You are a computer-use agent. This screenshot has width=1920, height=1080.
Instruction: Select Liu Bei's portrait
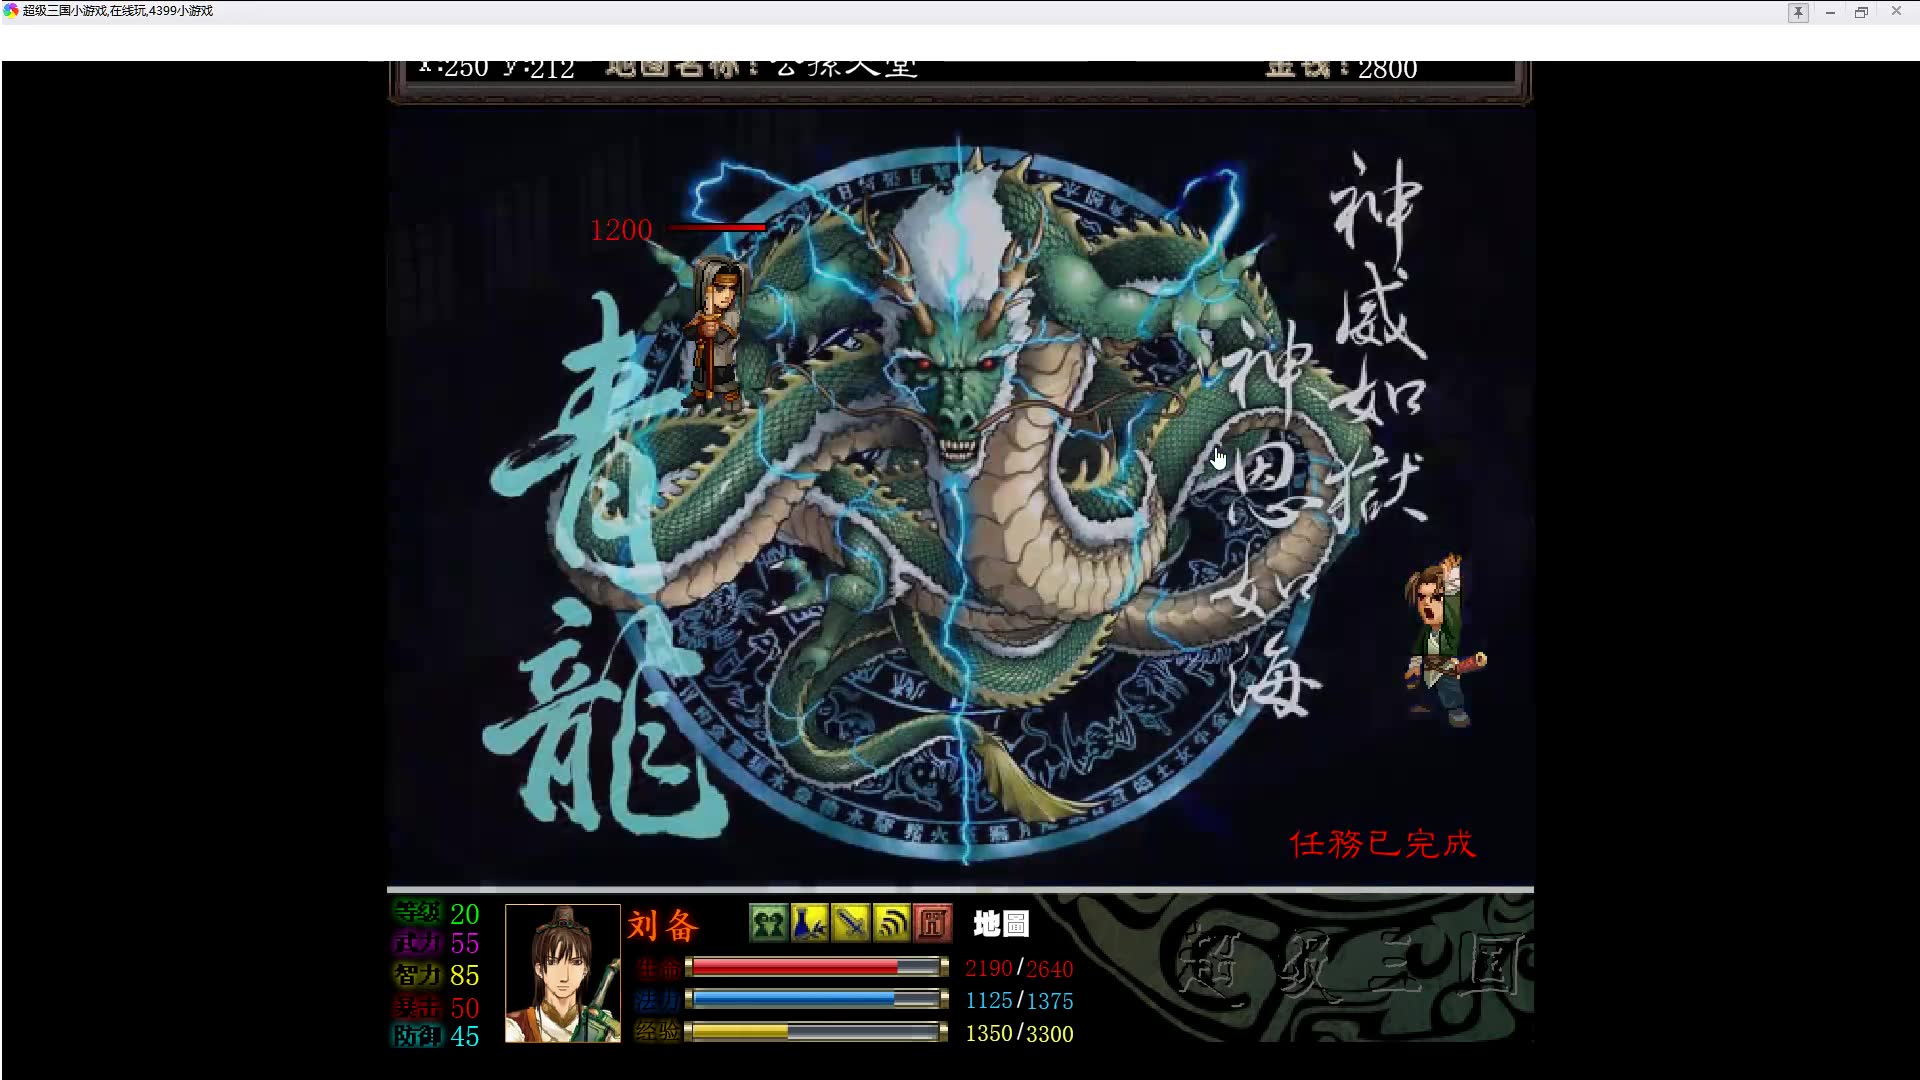coord(563,973)
